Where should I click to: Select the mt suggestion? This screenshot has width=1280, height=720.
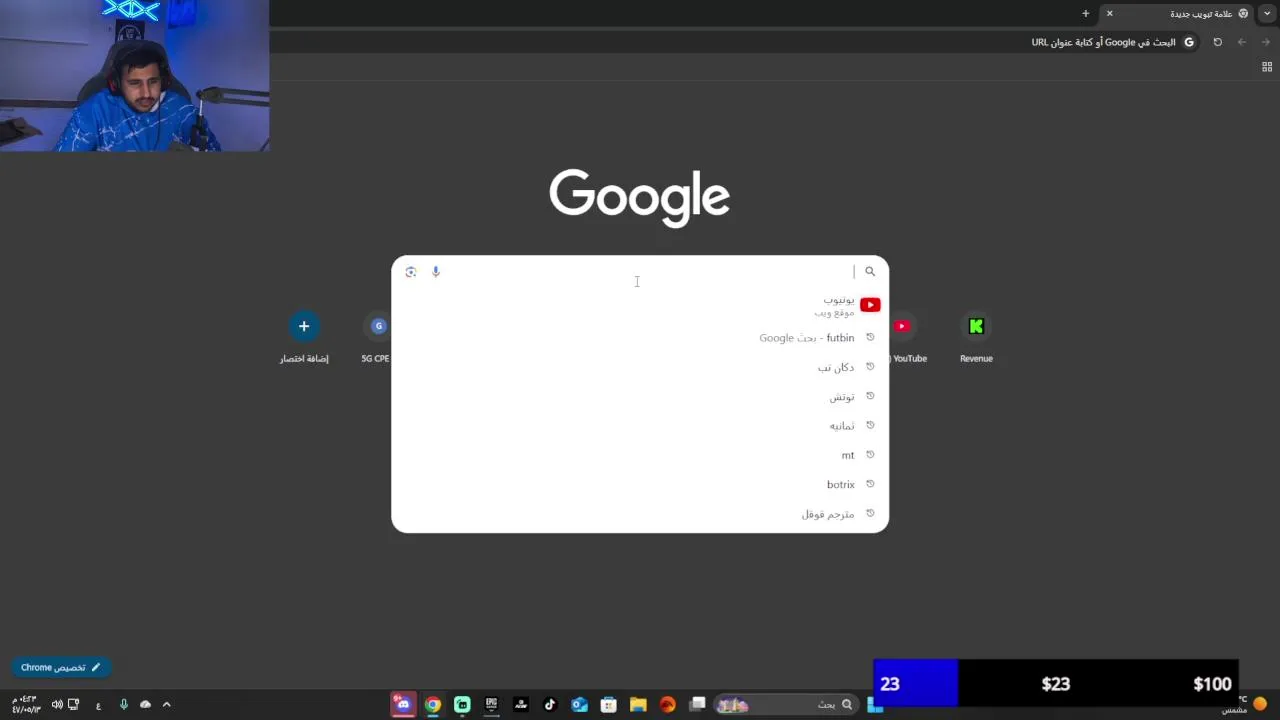(x=640, y=455)
